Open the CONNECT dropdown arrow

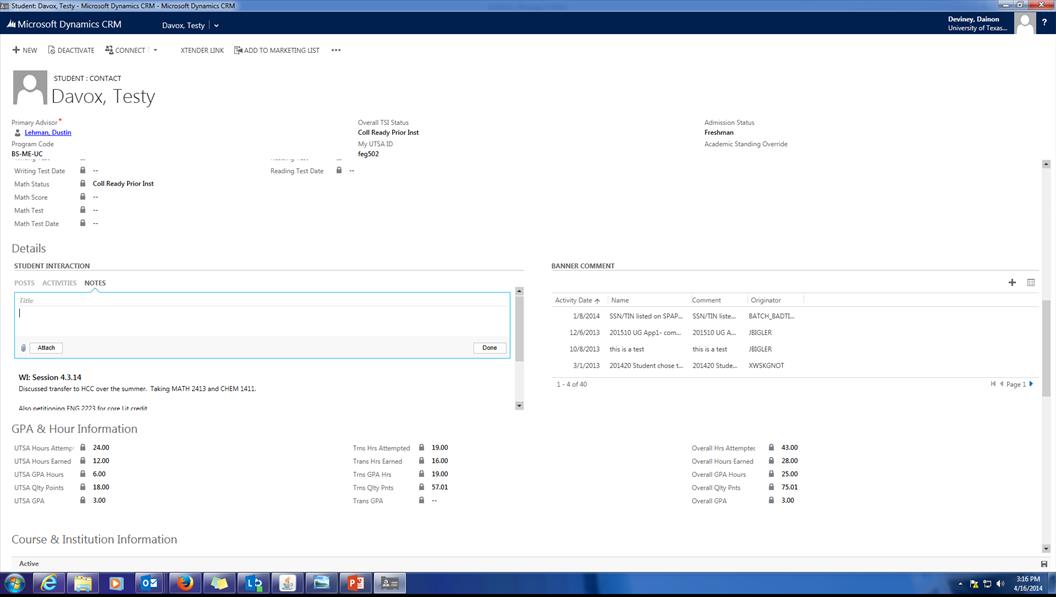155,50
